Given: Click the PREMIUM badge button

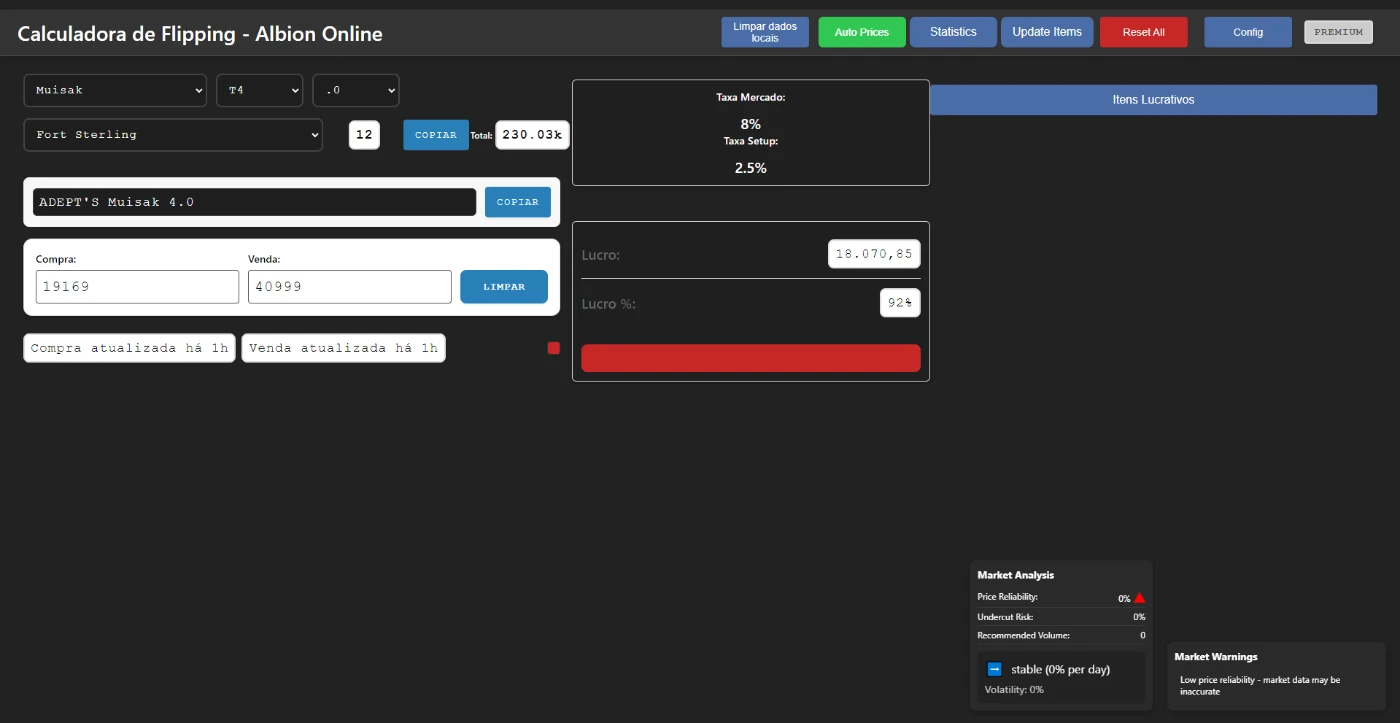Looking at the screenshot, I should [x=1338, y=32].
